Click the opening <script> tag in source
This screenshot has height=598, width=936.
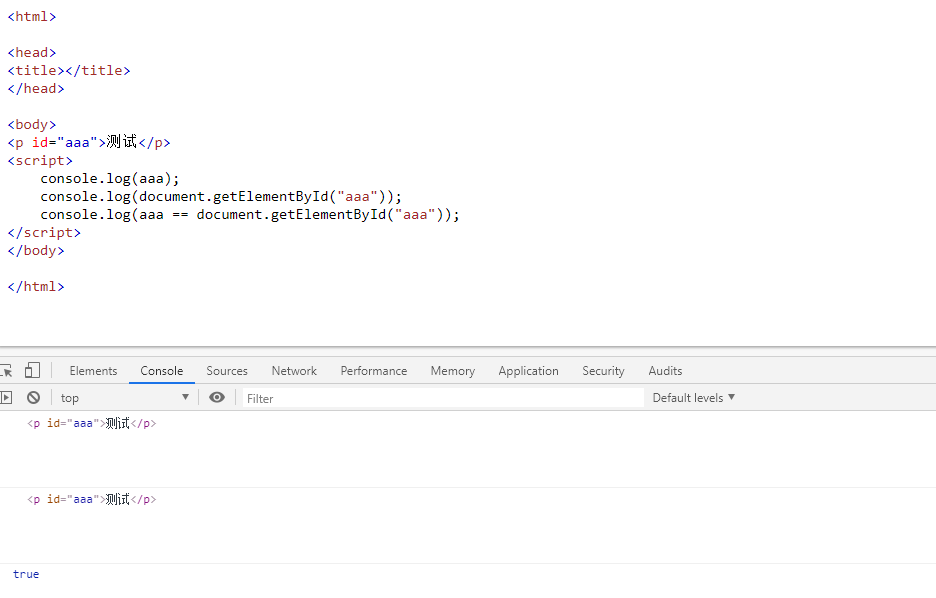[x=40, y=161]
